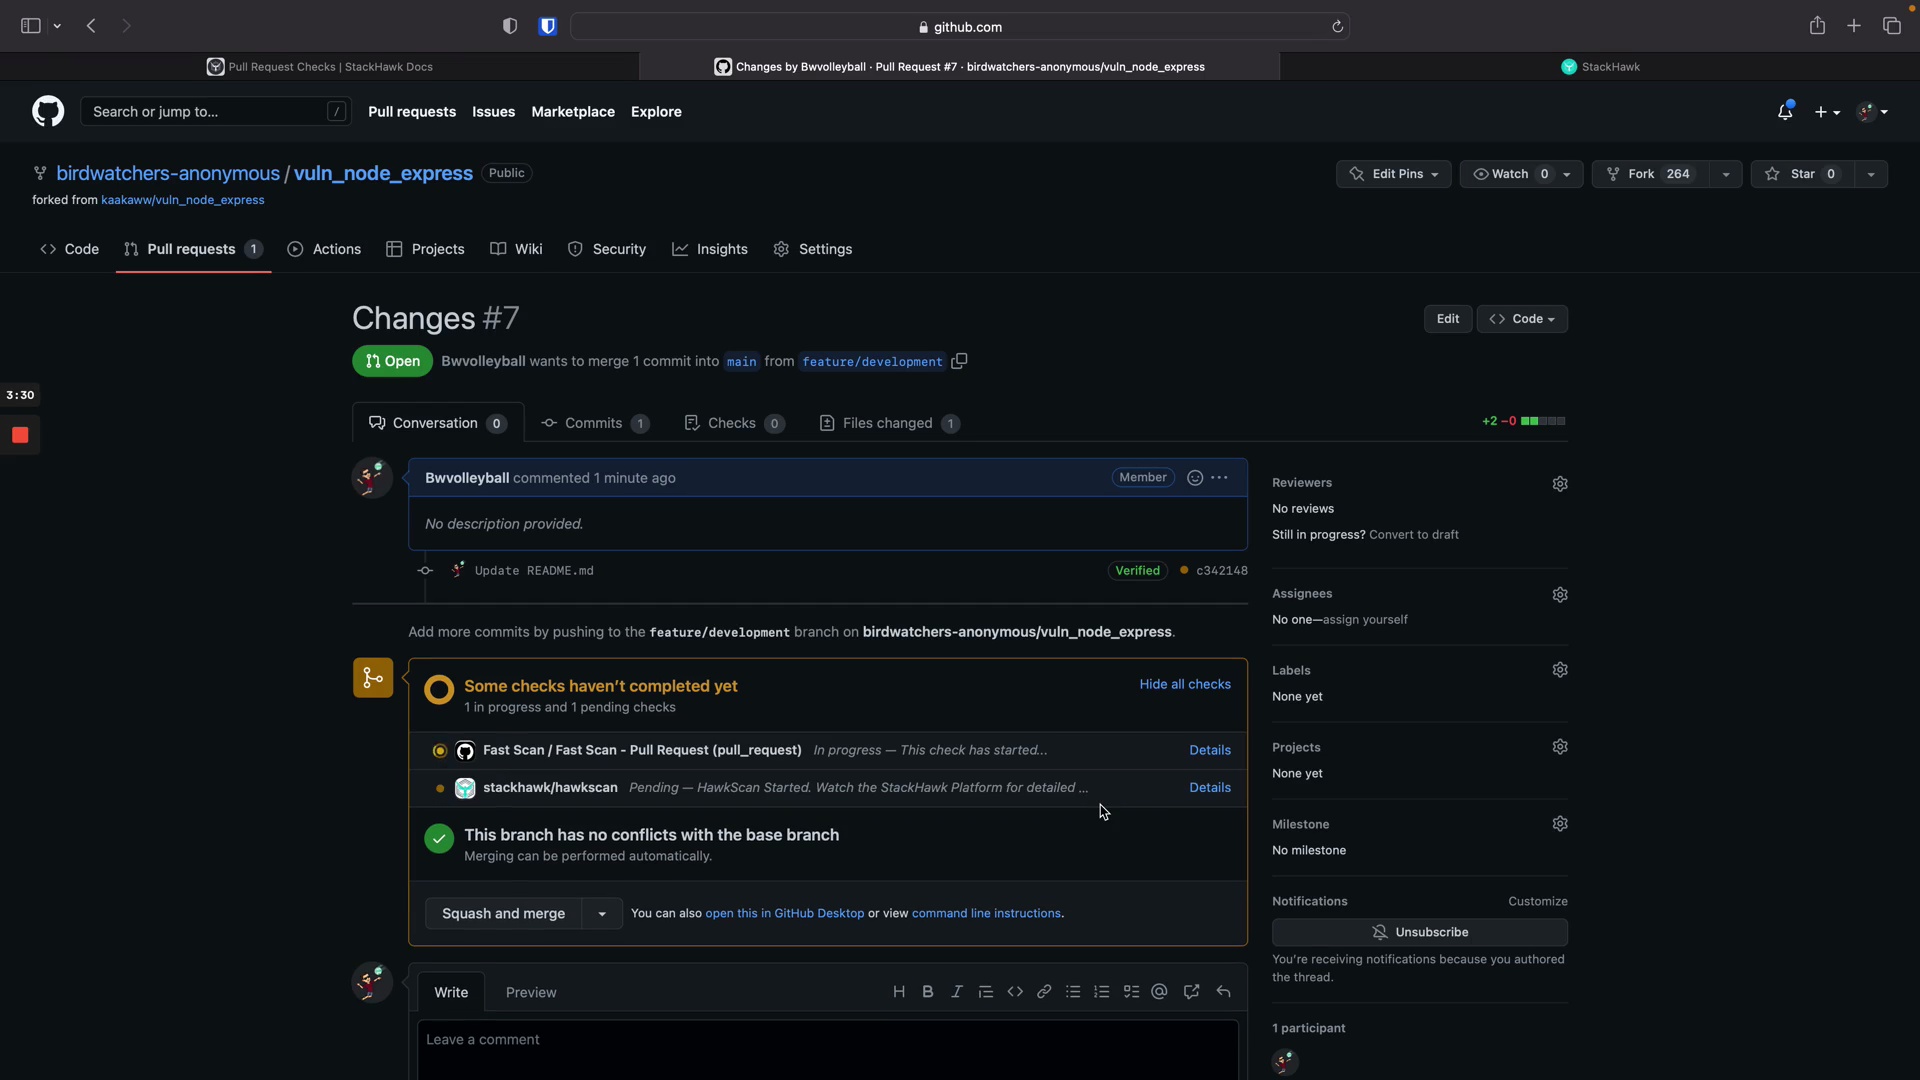Open the notifications bell
1920x1080 pixels.
(x=1786, y=111)
